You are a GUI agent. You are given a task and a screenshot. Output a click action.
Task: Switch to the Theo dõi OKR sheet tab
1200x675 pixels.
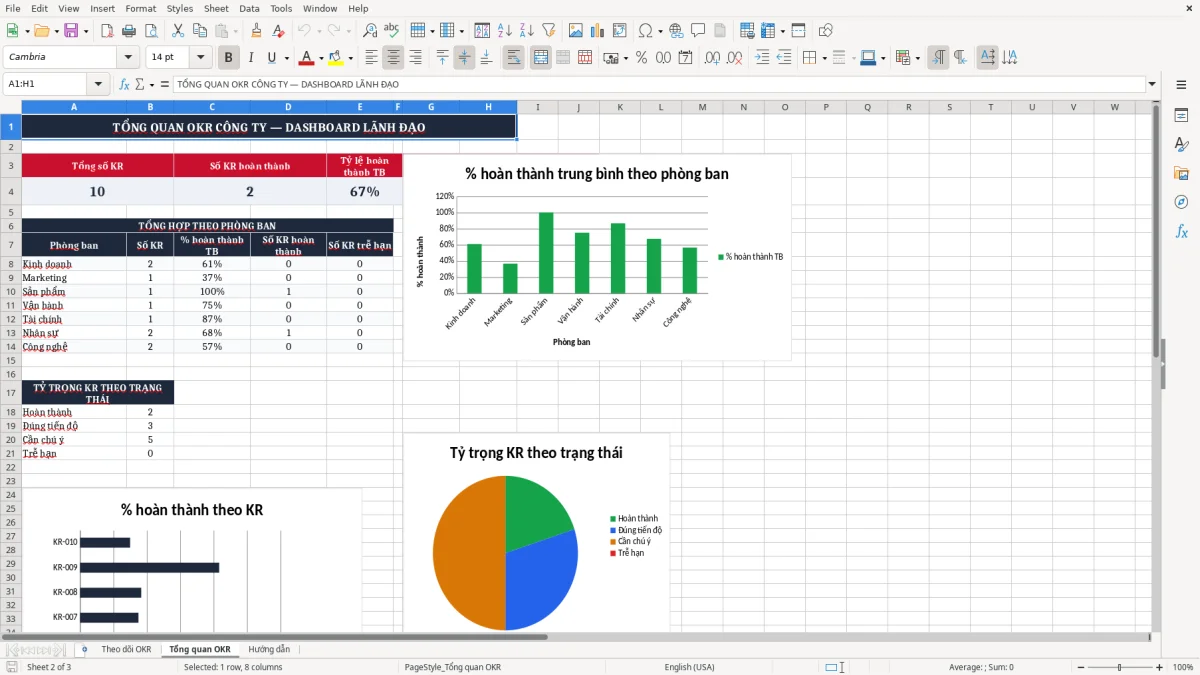(126, 649)
